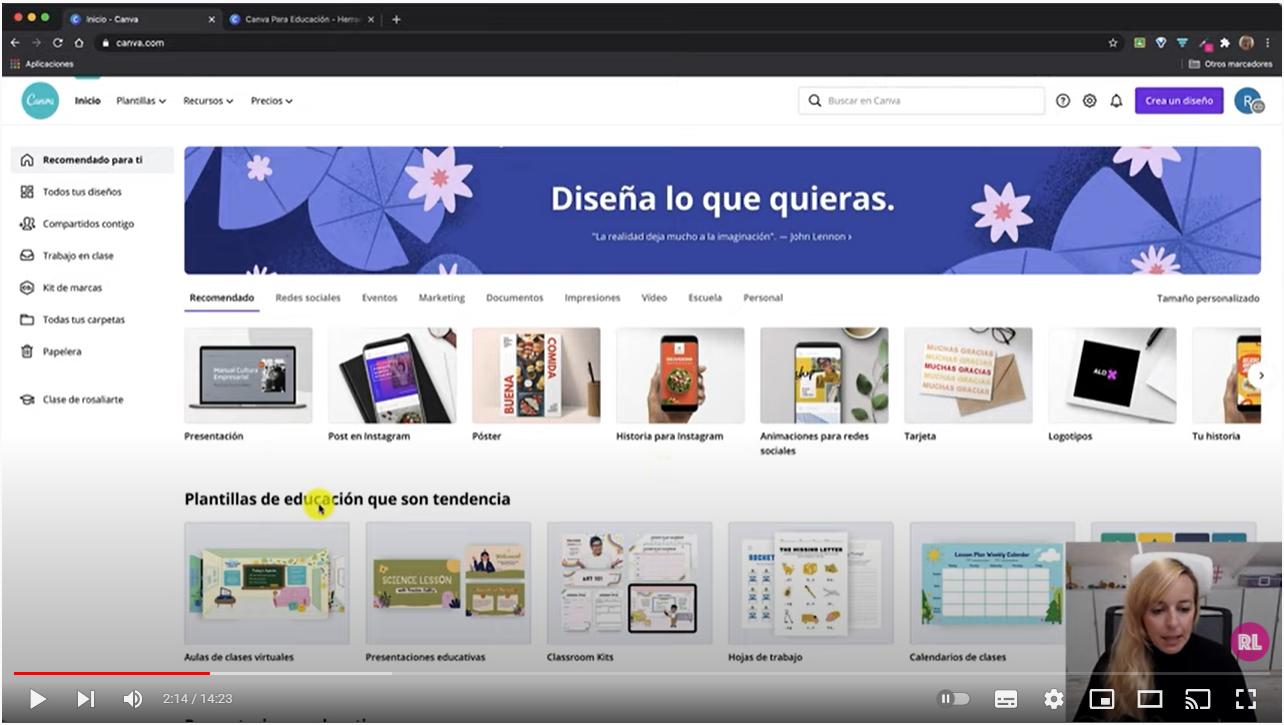Toggle video subtitles on
Viewport: 1284px width, 725px height.
point(1006,699)
